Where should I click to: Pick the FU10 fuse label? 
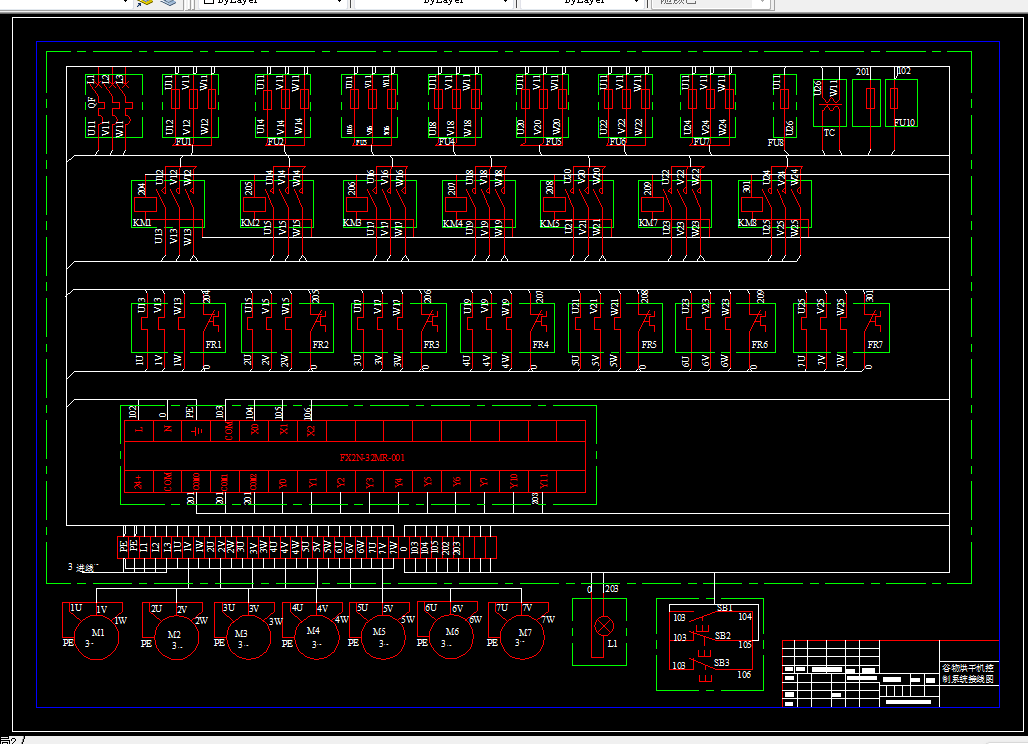[905, 123]
